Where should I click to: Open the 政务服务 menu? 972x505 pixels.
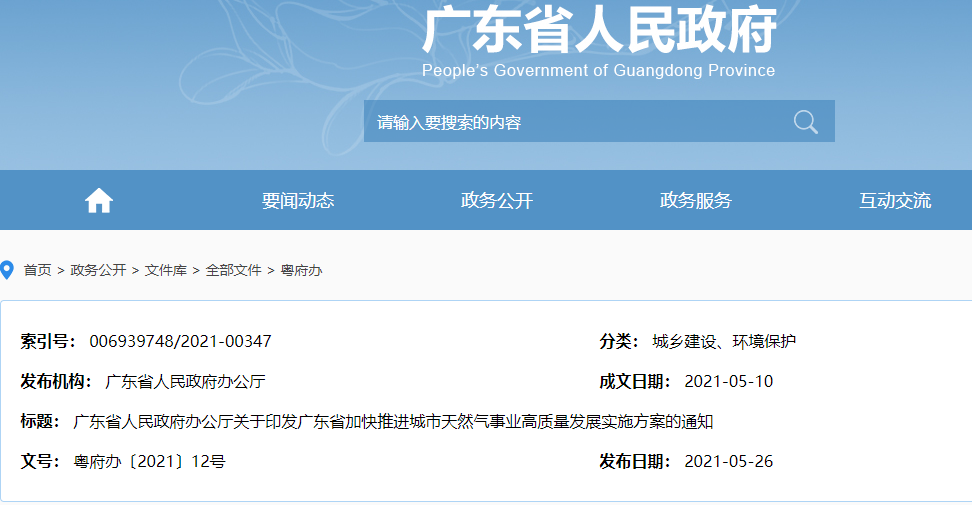tap(696, 200)
